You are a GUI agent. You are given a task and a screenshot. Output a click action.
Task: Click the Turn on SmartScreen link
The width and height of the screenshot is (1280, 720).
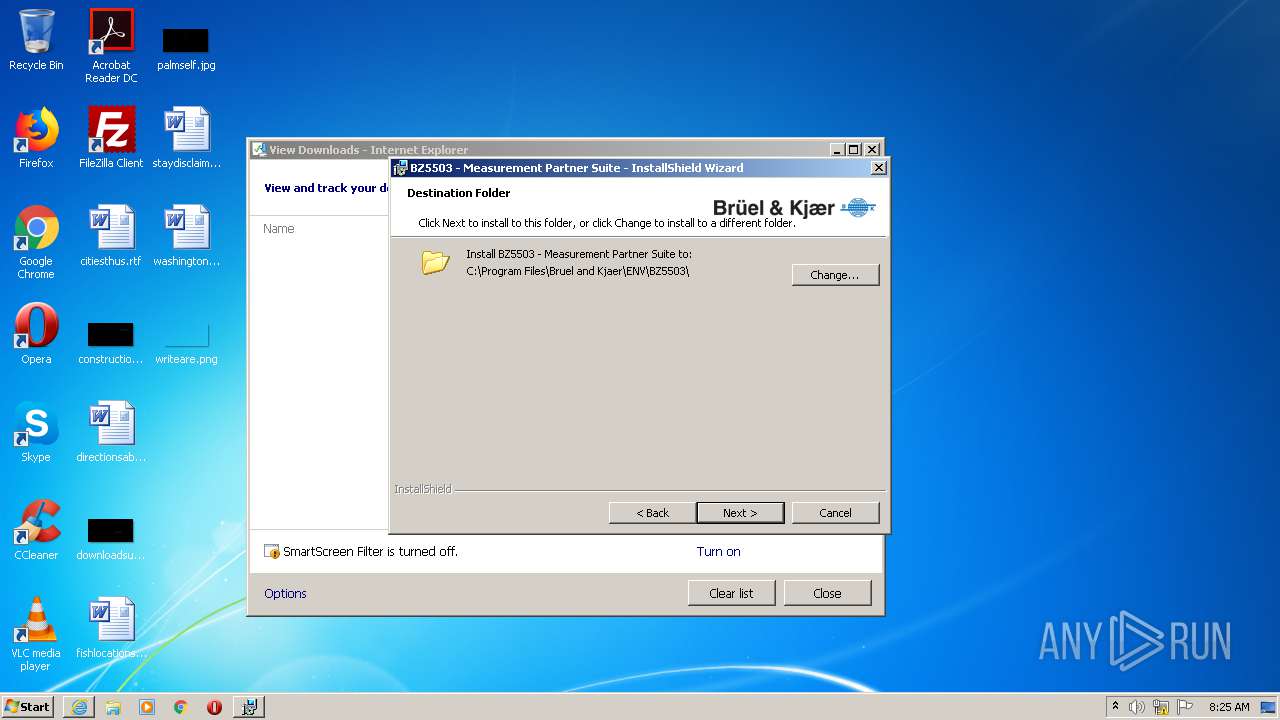click(718, 552)
